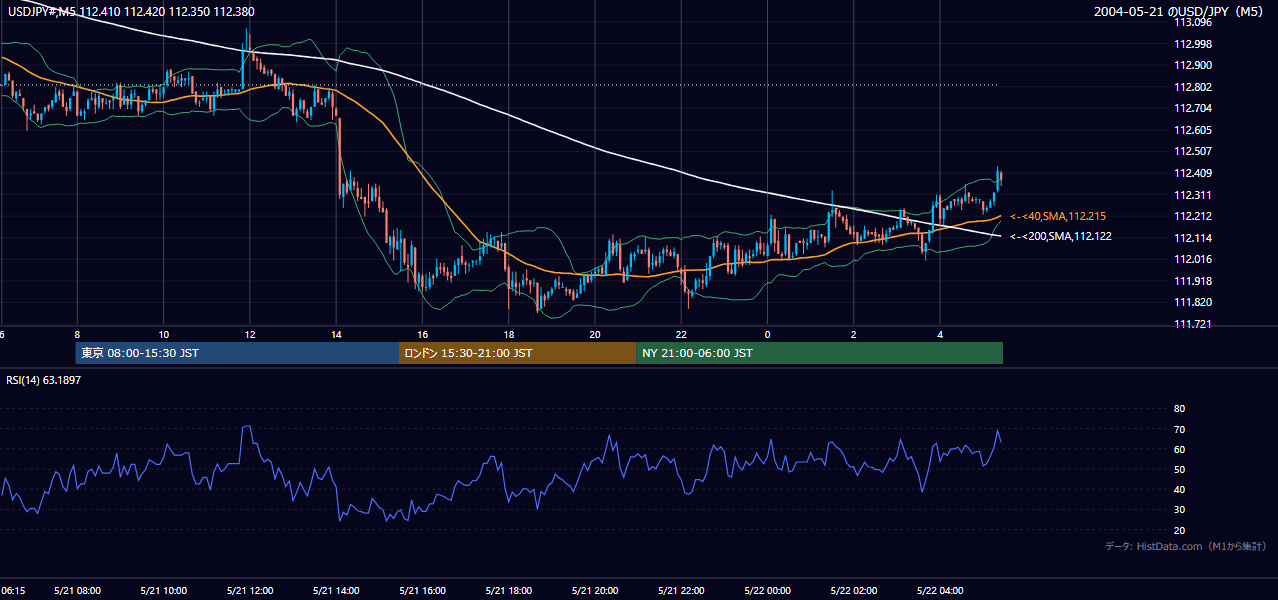The width and height of the screenshot is (1278, 600).
Task: Click RSI axis level 30
Action: point(1179,510)
